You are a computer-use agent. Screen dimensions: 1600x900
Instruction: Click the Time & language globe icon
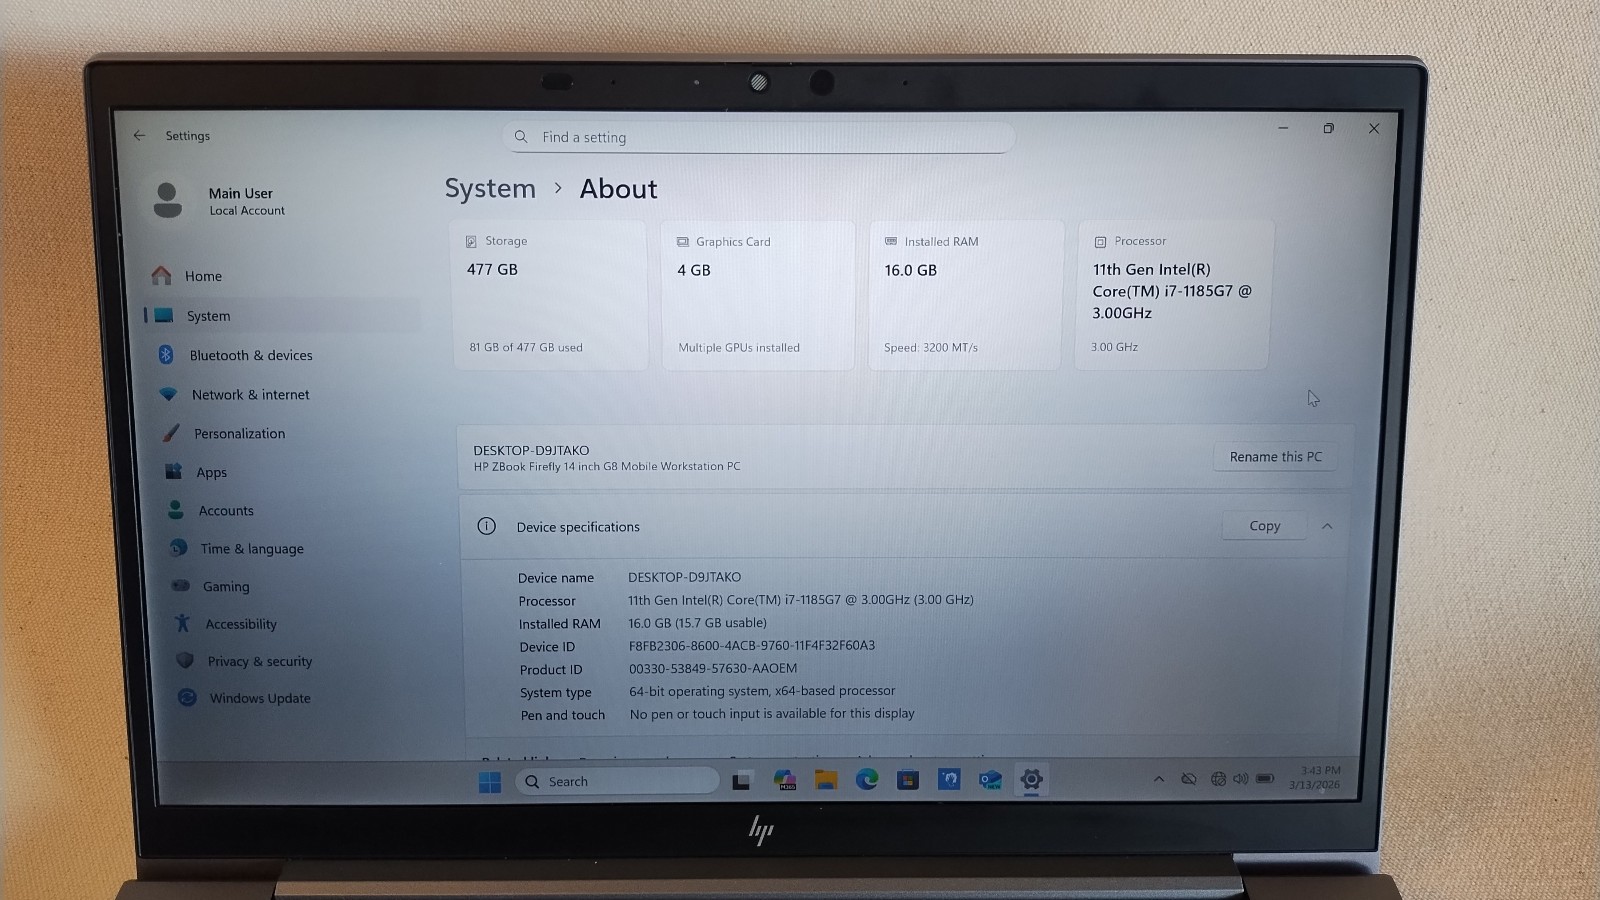178,548
